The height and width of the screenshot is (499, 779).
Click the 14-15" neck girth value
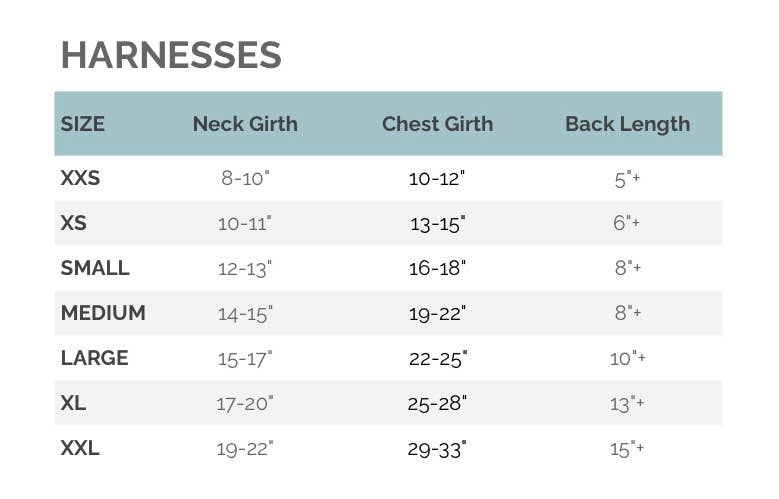tap(245, 313)
